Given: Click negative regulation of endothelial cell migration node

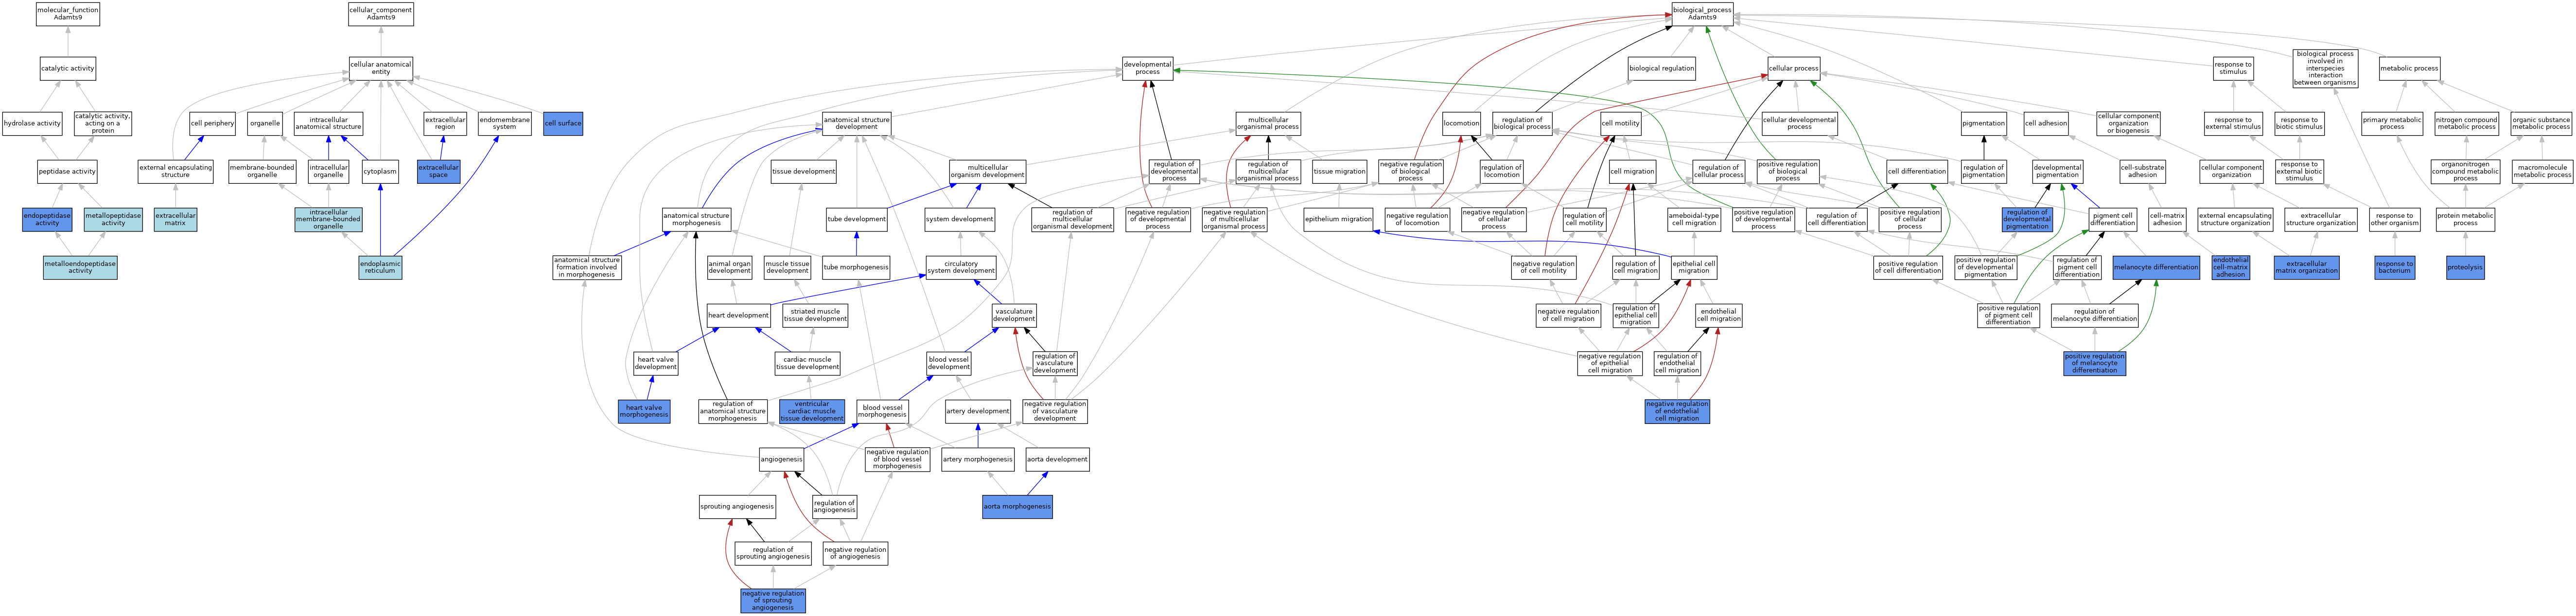Looking at the screenshot, I should (x=1677, y=411).
